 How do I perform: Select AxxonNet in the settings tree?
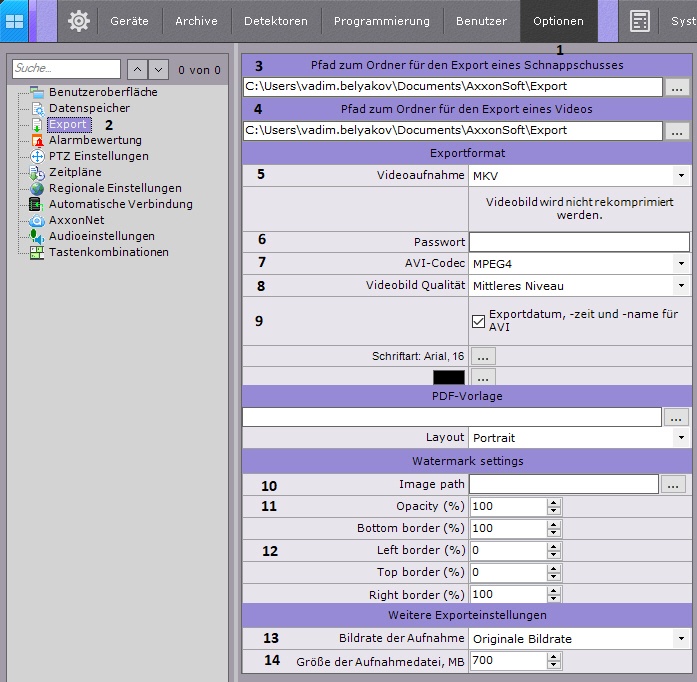[x=76, y=220]
